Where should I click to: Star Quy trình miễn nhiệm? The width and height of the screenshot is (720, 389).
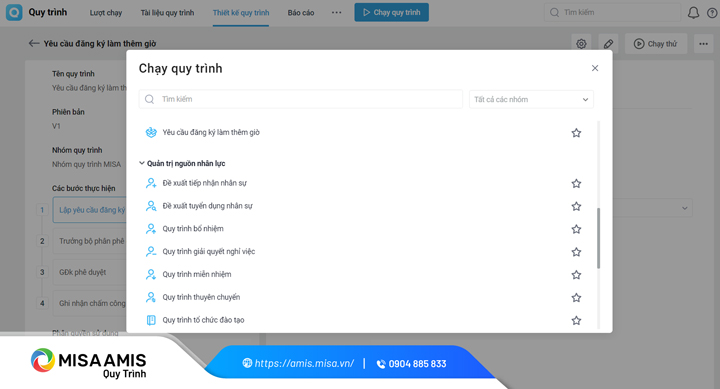pos(576,275)
